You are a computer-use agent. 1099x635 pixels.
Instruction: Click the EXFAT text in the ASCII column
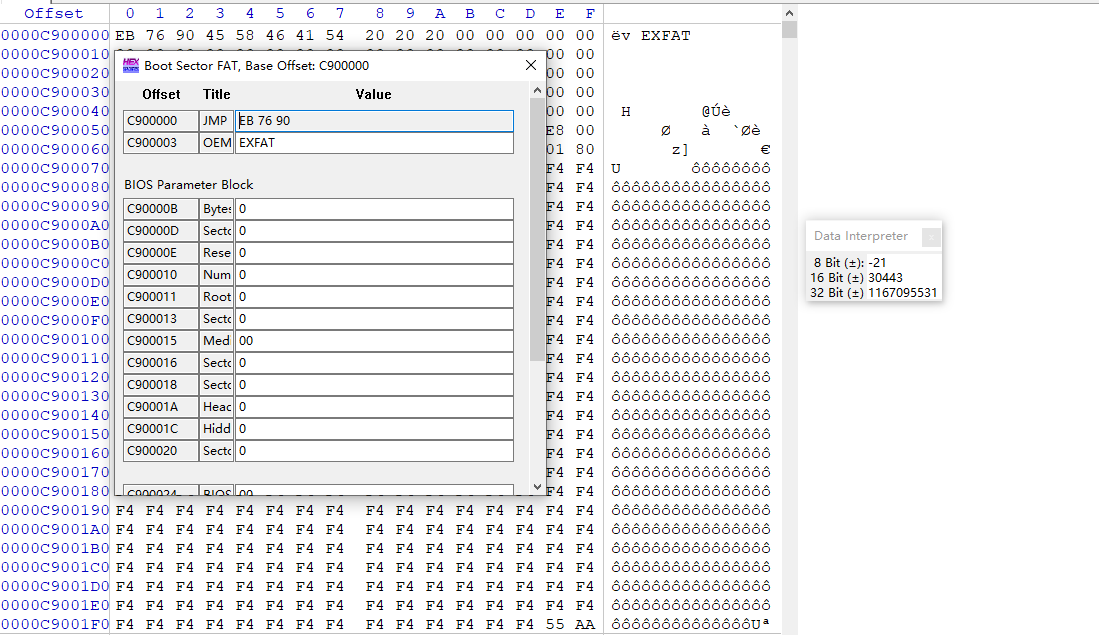pyautogui.click(x=666, y=35)
